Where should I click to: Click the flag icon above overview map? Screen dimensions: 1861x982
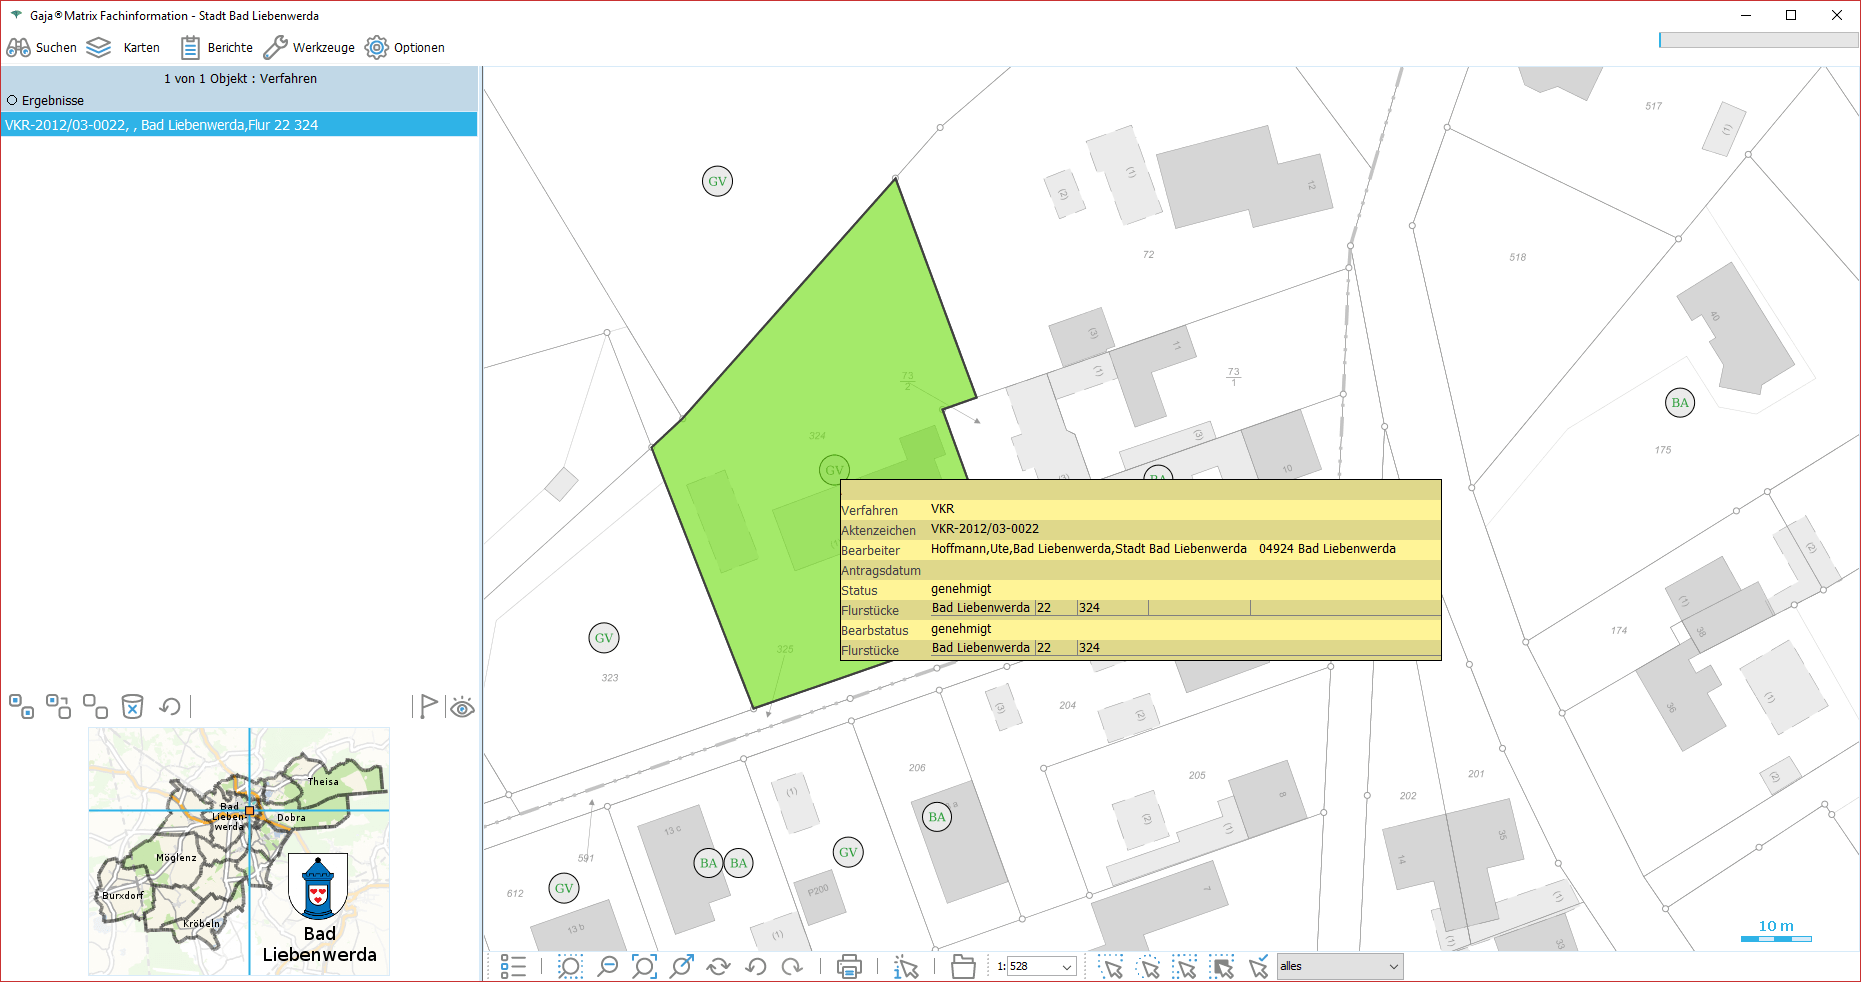pos(428,707)
